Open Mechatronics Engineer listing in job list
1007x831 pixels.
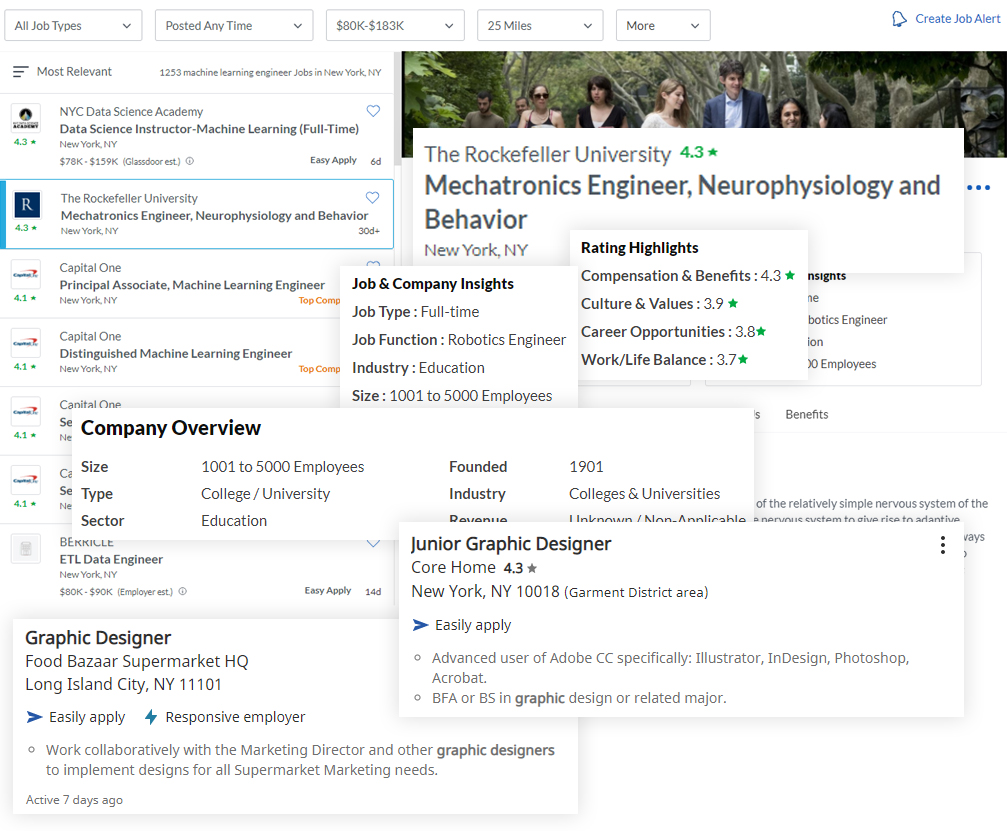[x=215, y=215]
